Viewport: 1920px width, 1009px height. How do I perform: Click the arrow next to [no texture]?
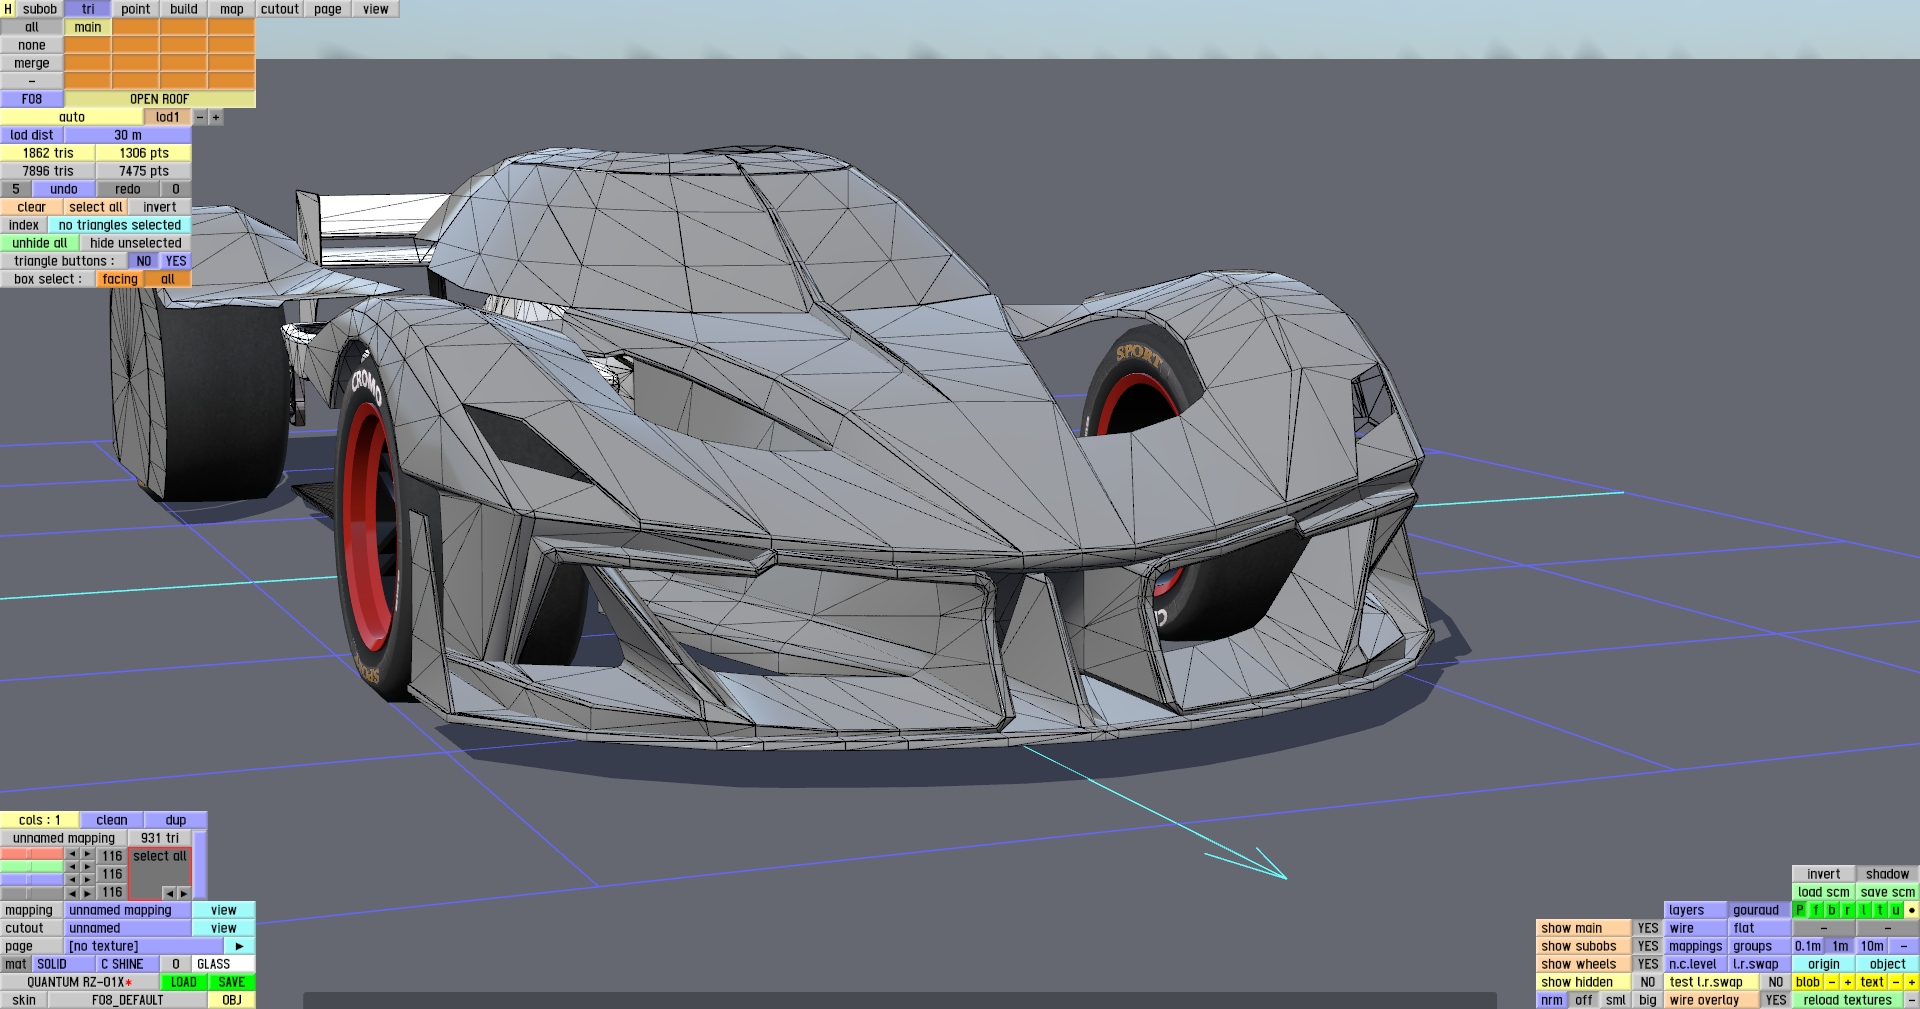click(240, 946)
